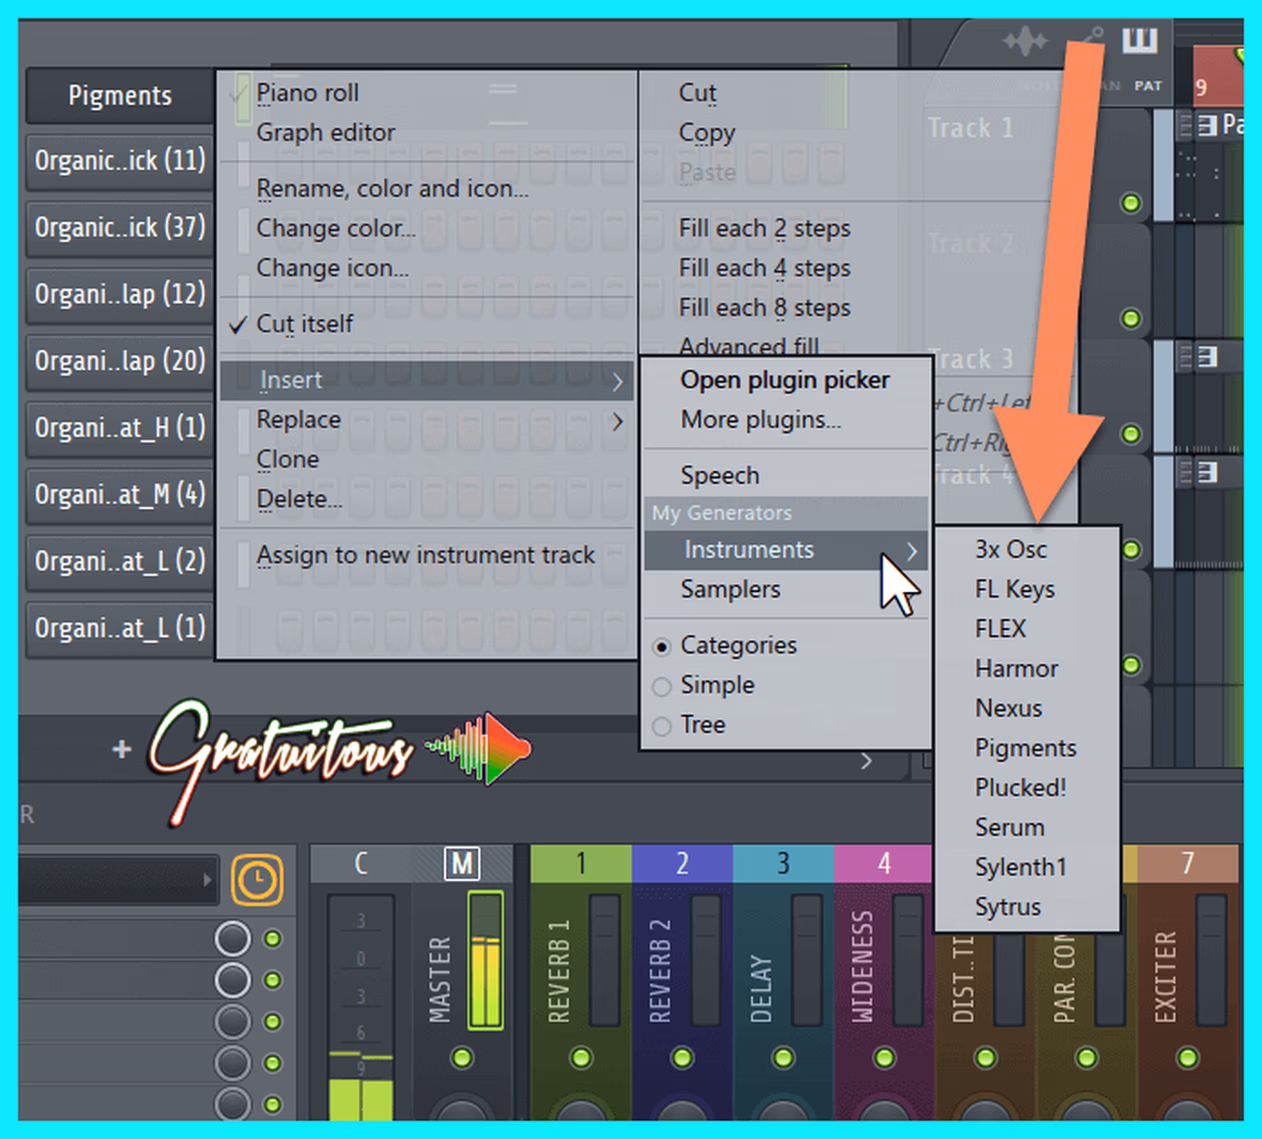Add a new channel with plus icon

(122, 749)
